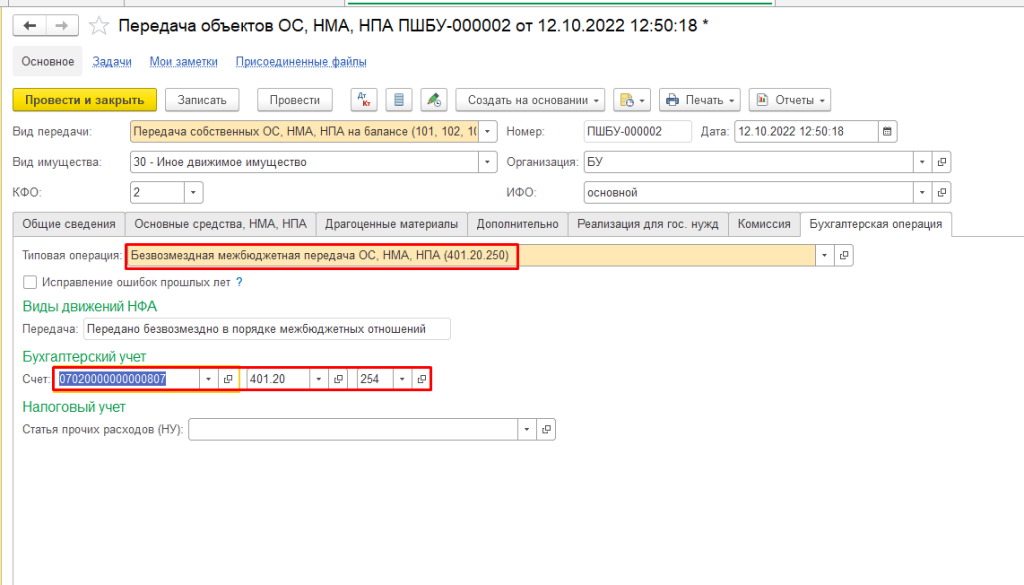Viewport: 1024px width, 585px height.
Task: Add document to favorites with star icon
Action: click(x=98, y=25)
